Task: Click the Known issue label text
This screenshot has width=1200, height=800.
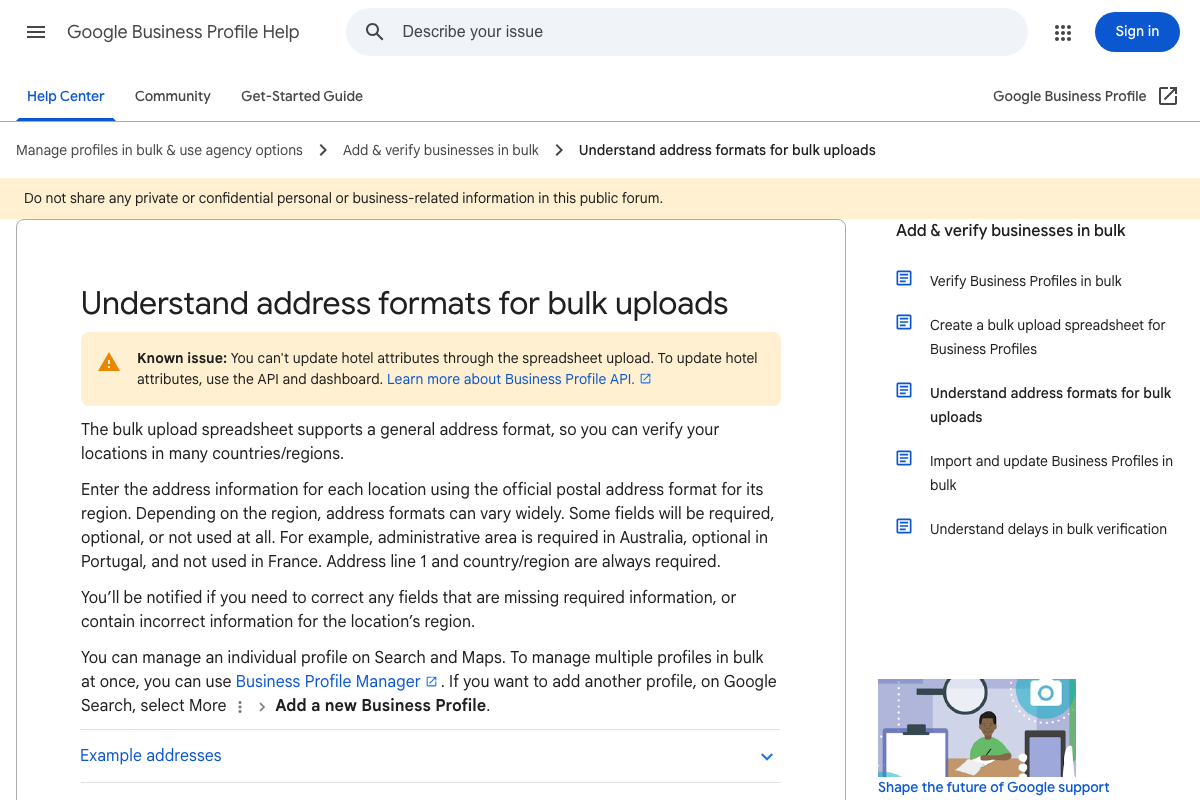Action: pyautogui.click(x=182, y=358)
